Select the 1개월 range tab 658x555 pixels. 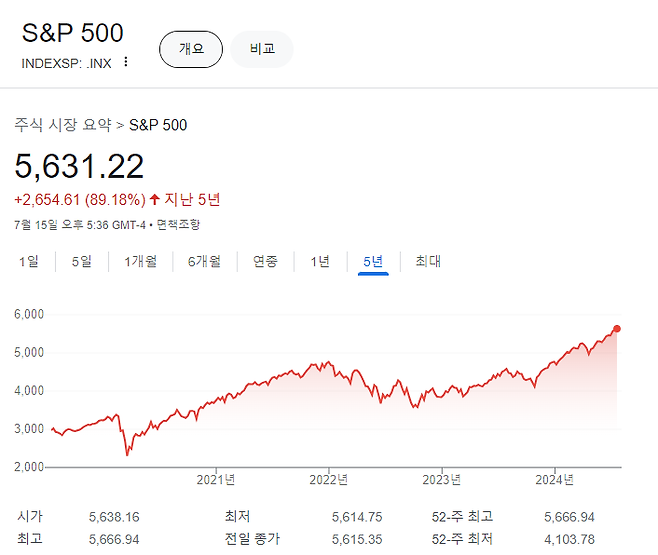pyautogui.click(x=141, y=261)
